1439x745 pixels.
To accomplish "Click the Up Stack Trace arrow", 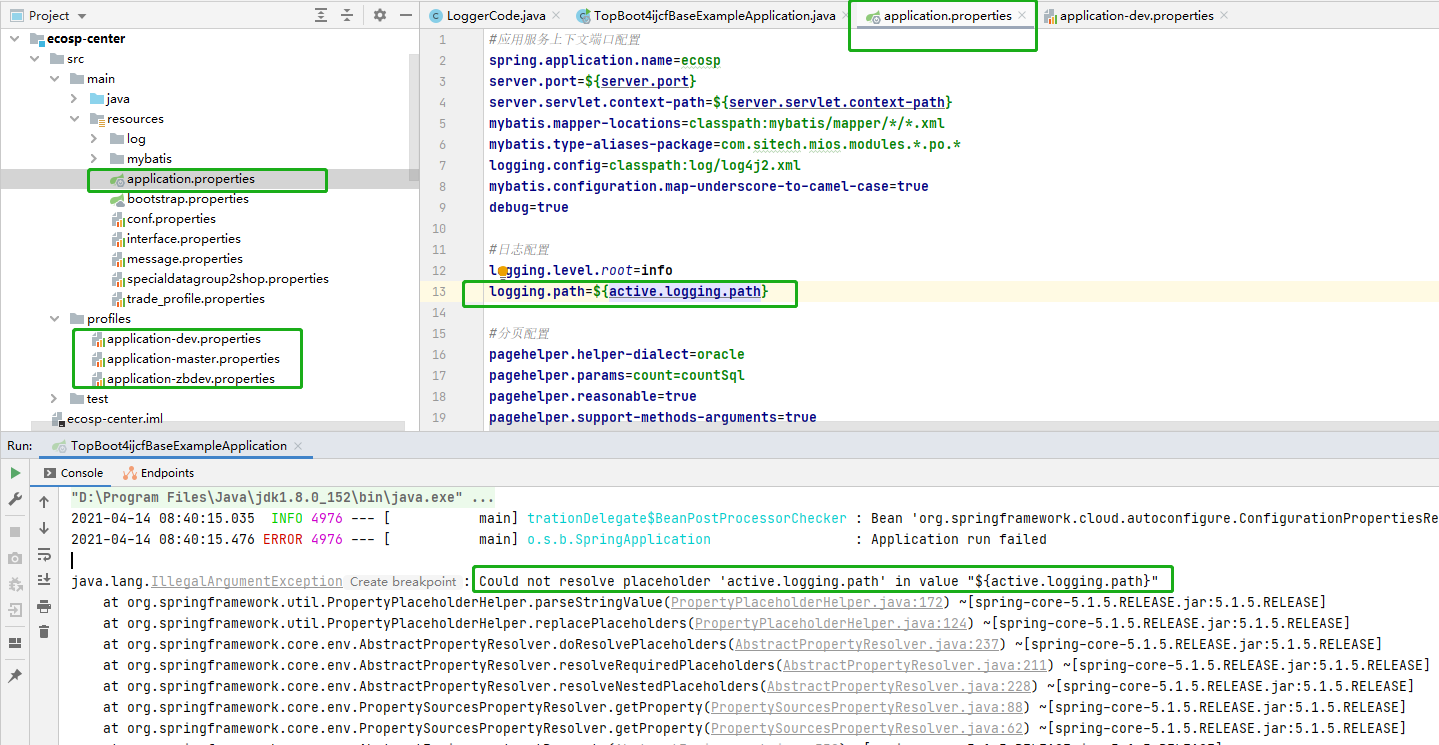I will coord(44,502).
